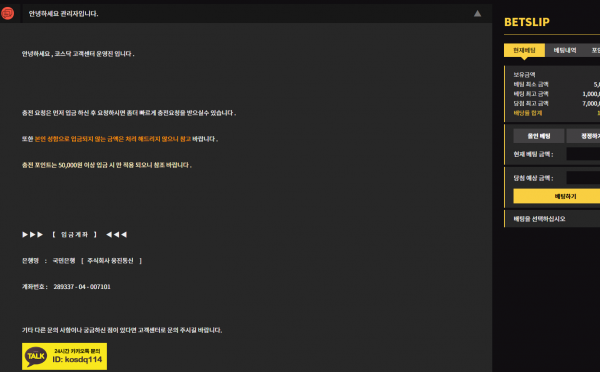Click the TALK speech bubble icon
Screen dimensions: 600x372
pos(36,356)
